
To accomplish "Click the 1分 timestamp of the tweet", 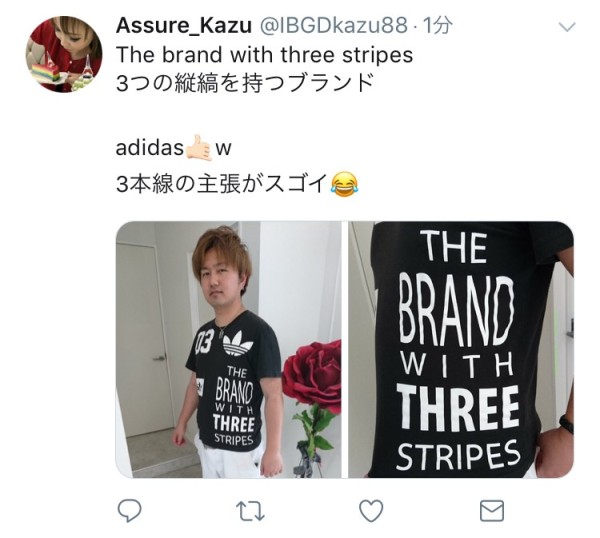I will coord(437,26).
